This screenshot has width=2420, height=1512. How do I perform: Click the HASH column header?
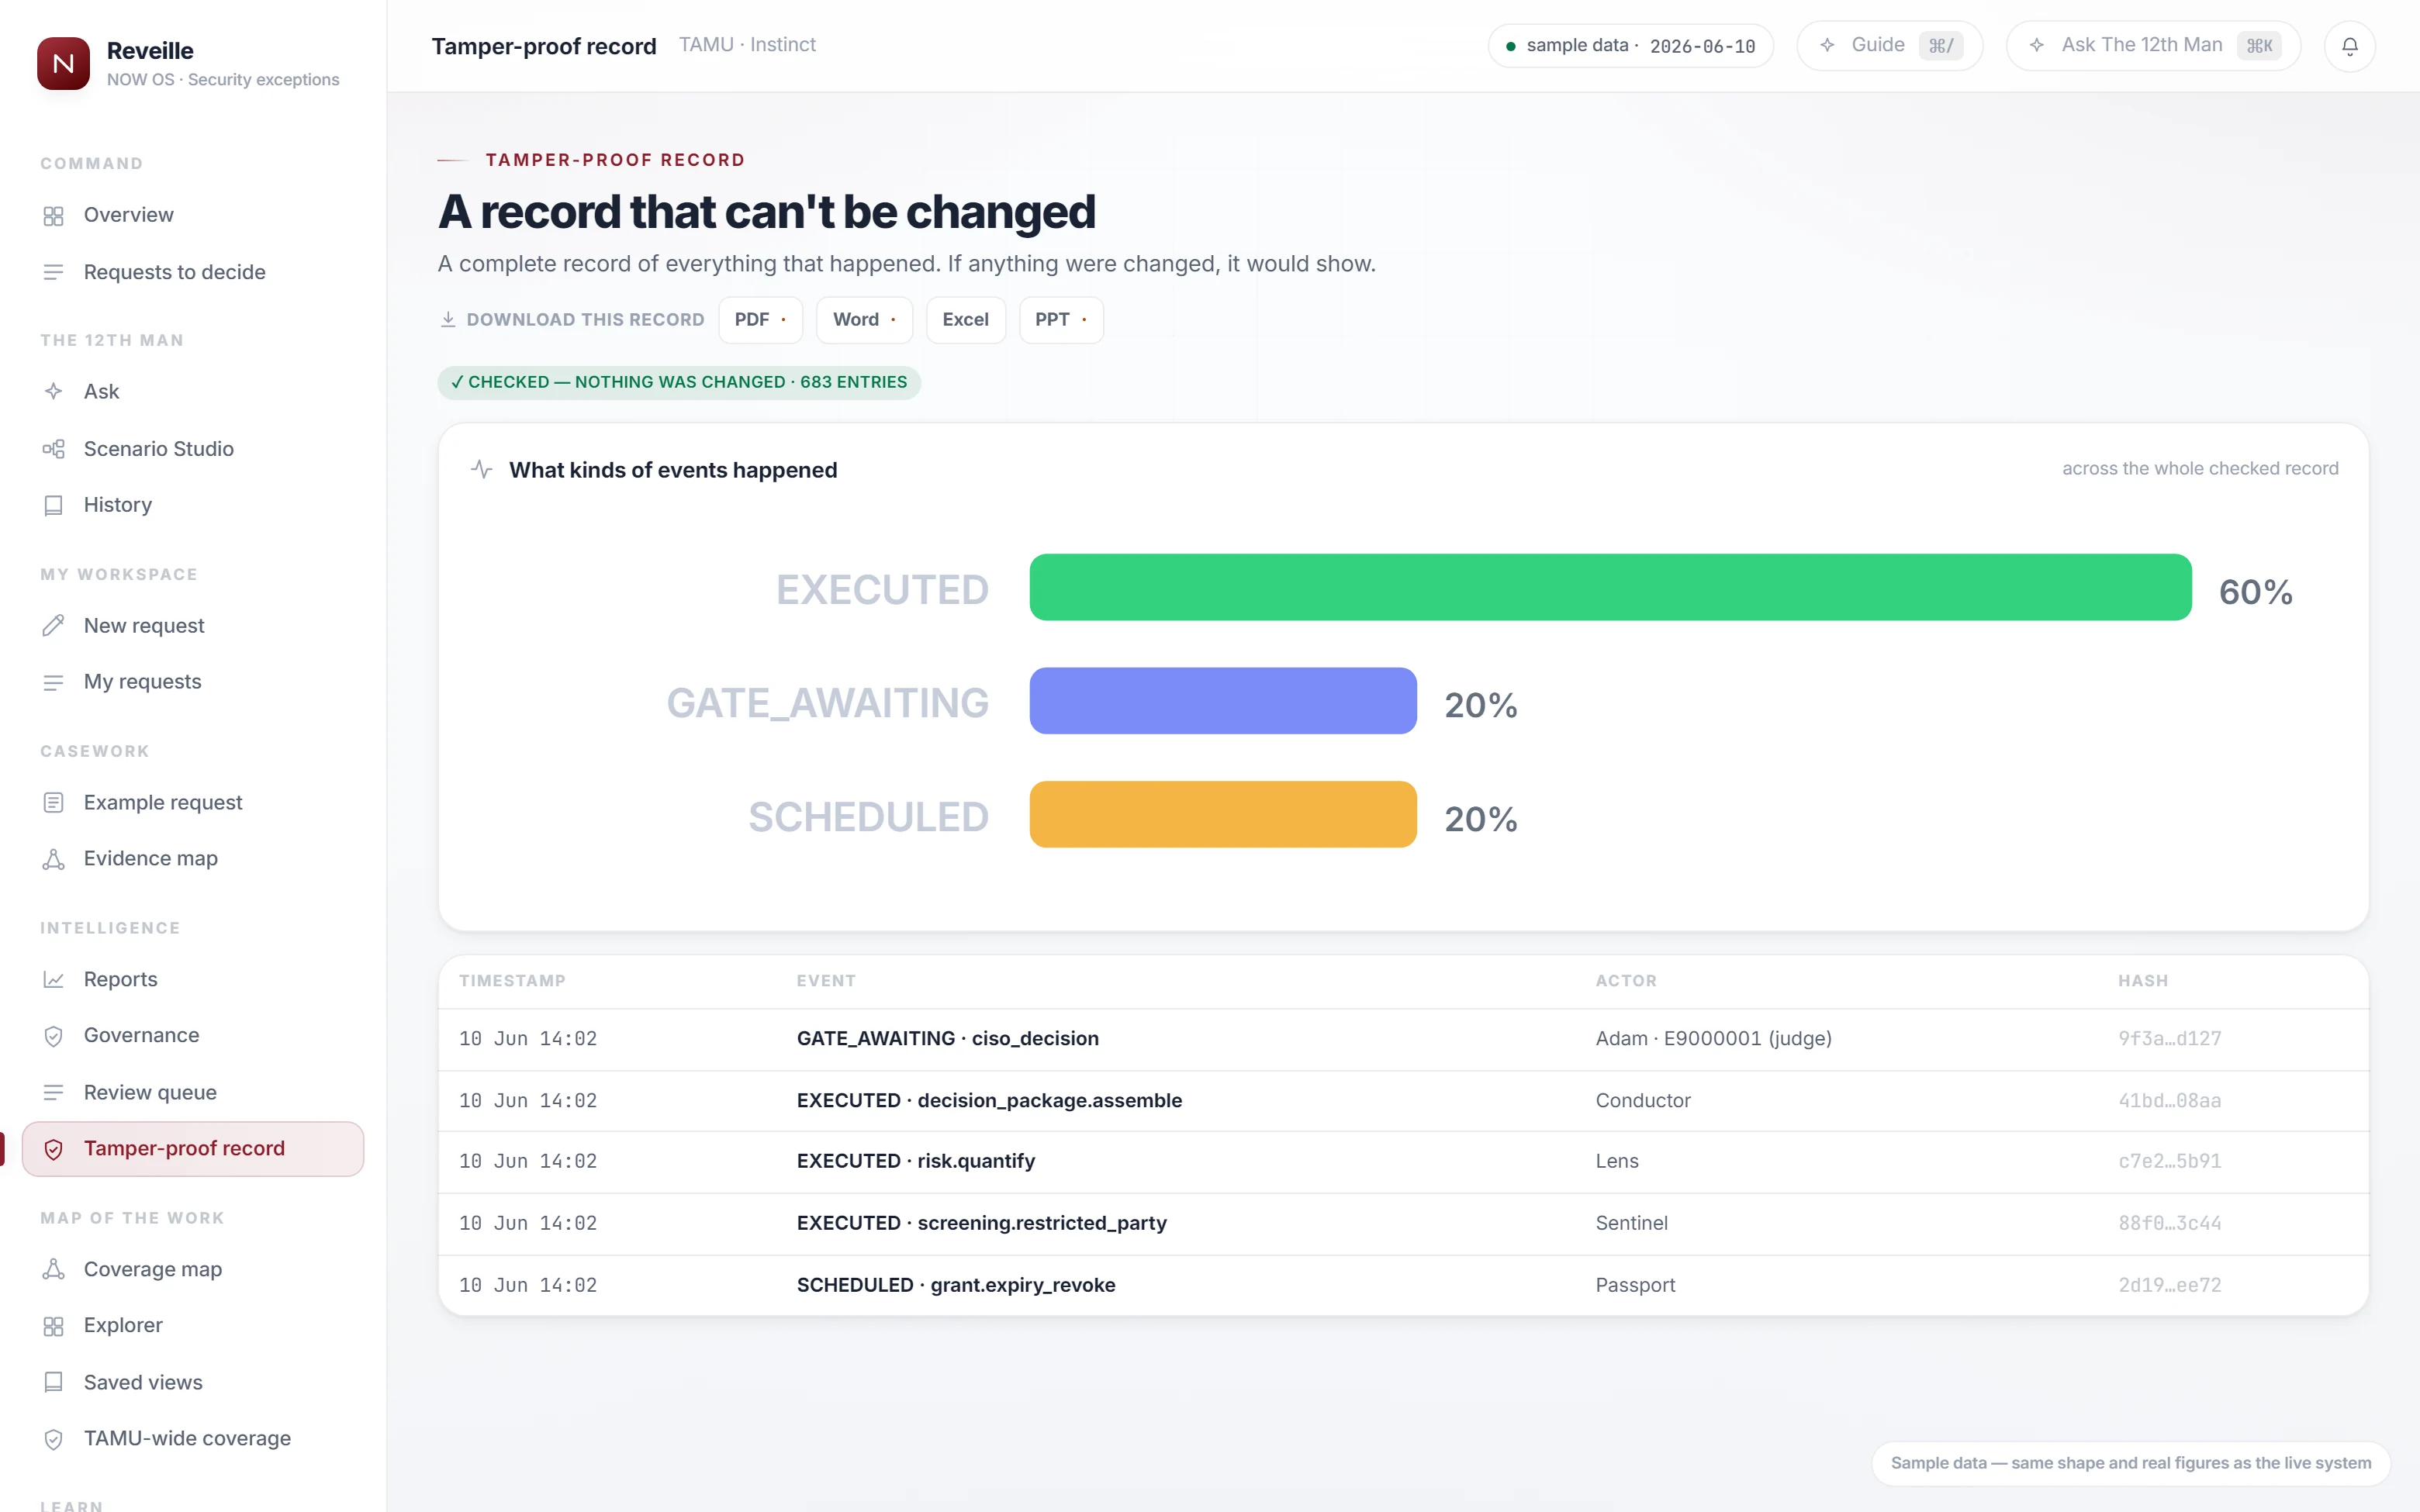pos(2143,981)
